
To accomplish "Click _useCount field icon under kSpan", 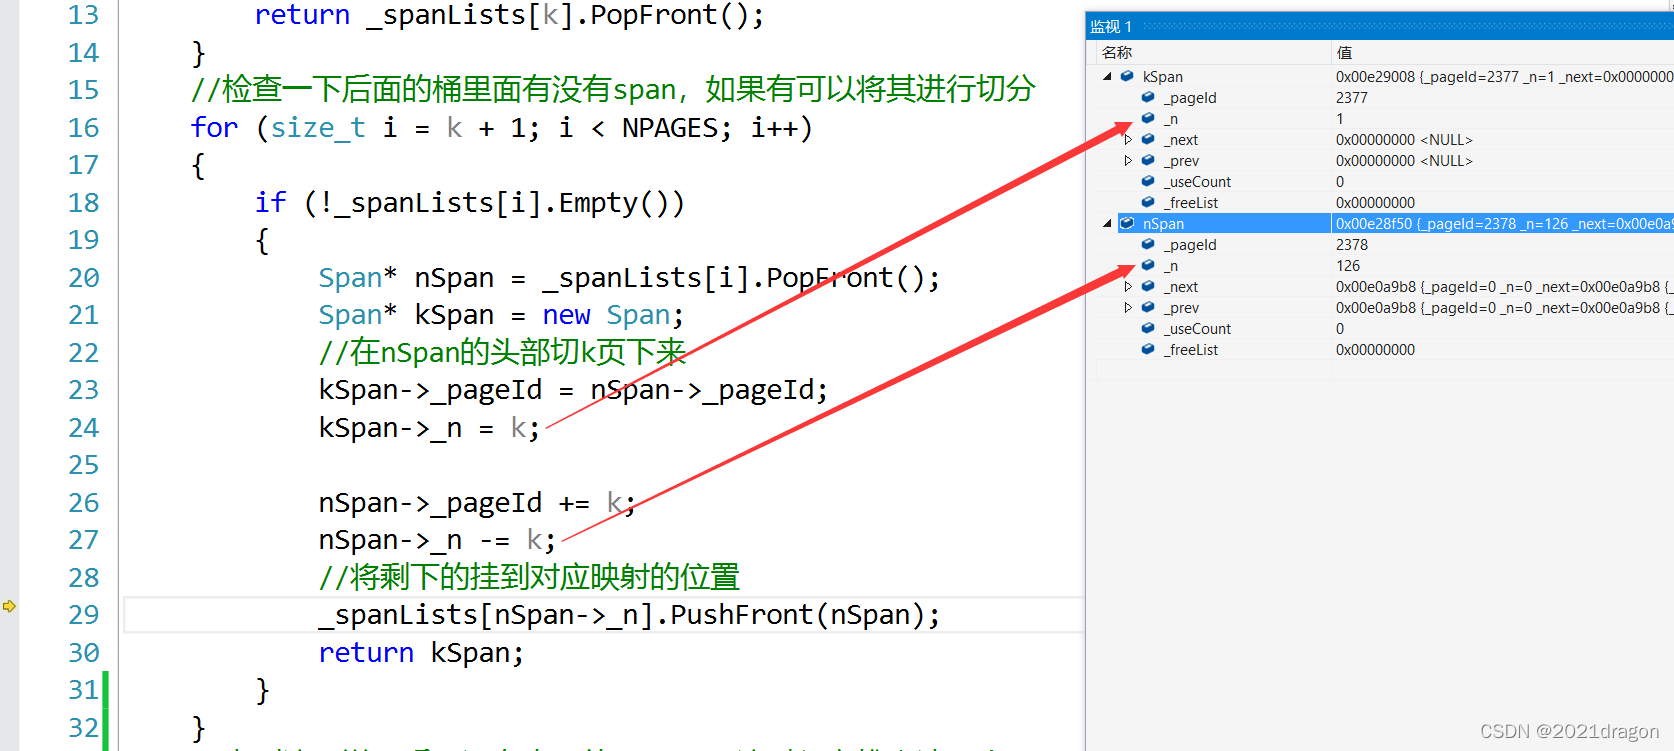I will (x=1148, y=181).
